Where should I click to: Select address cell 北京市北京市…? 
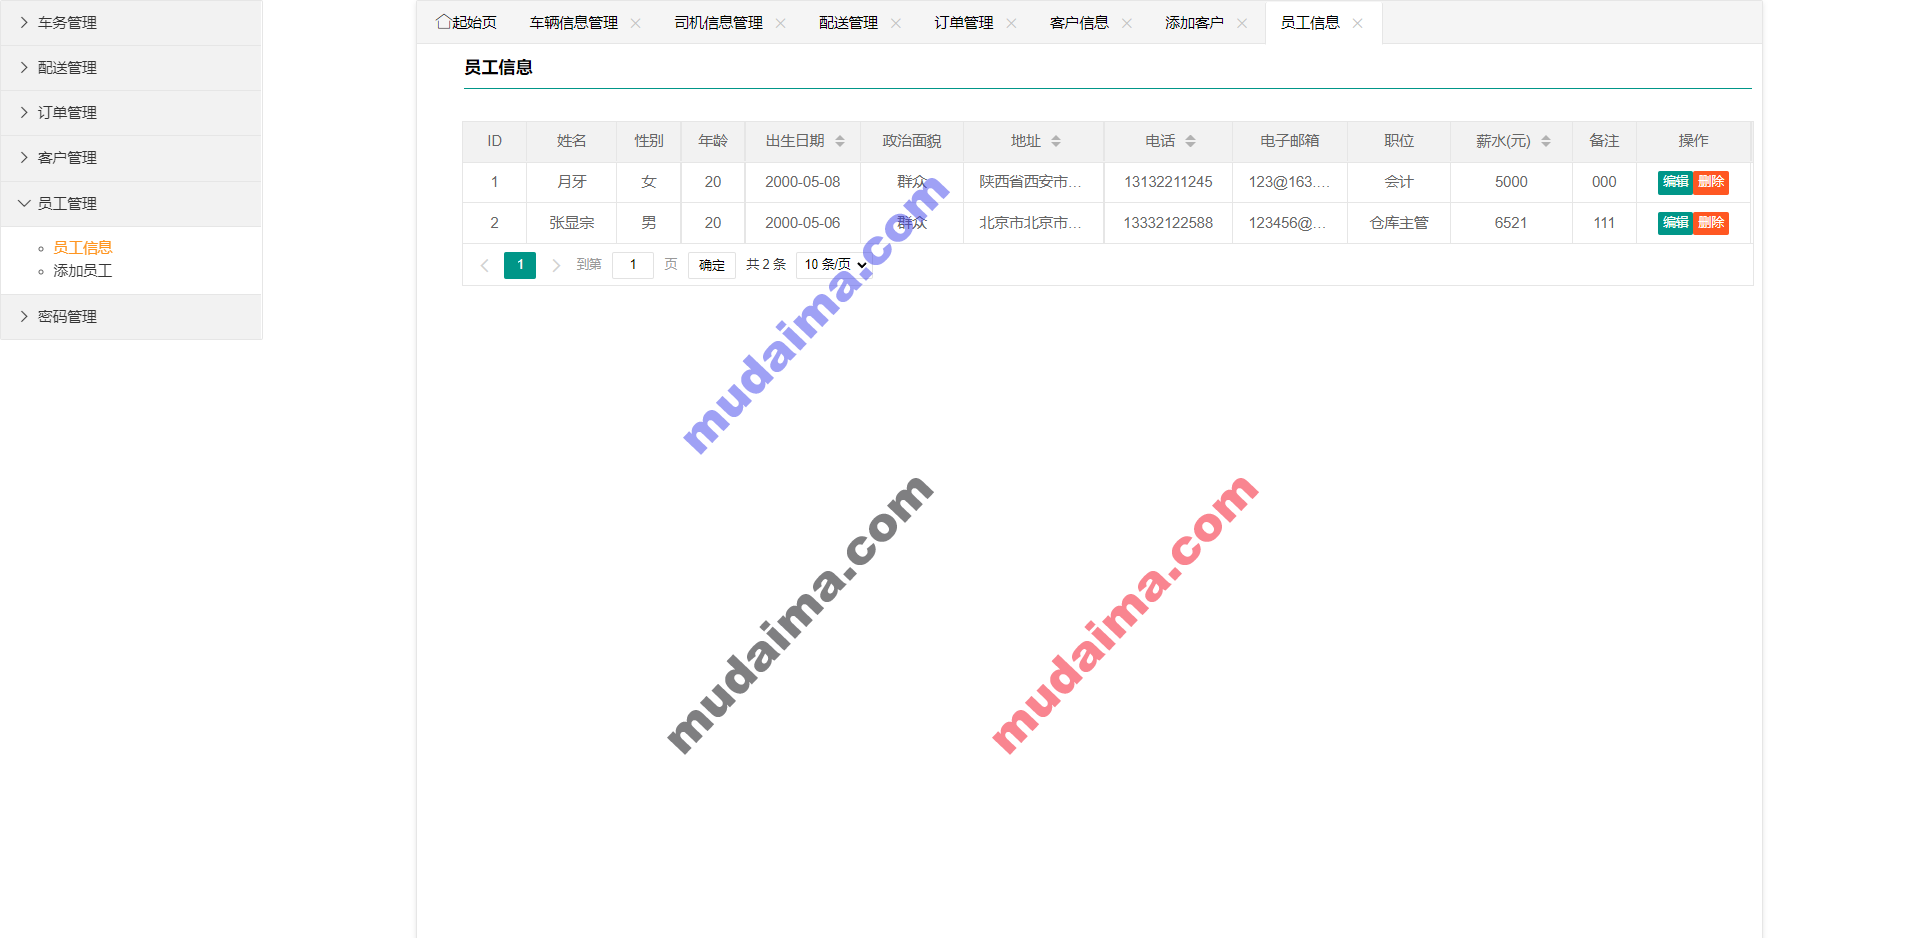(1033, 223)
